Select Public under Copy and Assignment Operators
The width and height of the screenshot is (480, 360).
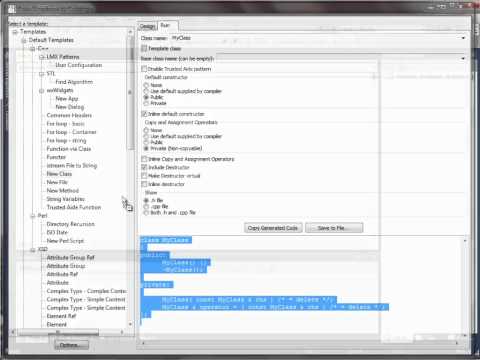tap(146, 142)
